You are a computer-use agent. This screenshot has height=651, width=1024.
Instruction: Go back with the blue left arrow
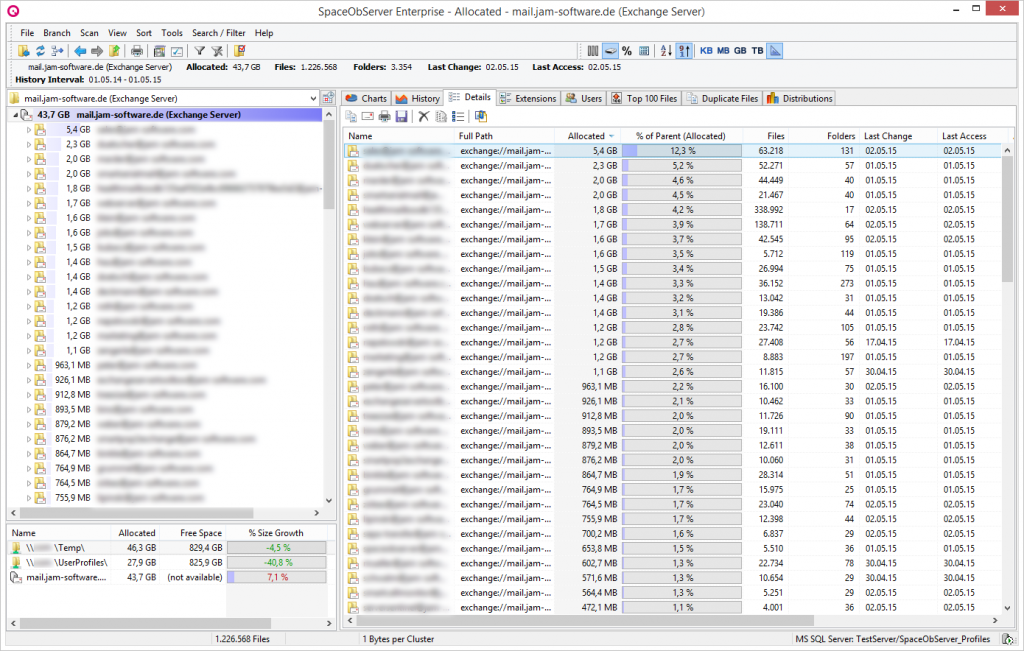pos(80,51)
